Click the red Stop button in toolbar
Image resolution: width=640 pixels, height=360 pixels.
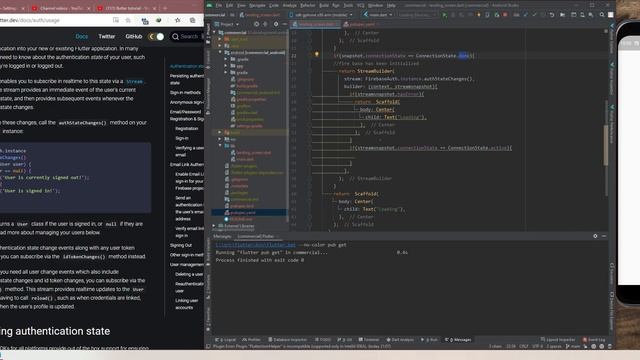(x=505, y=15)
